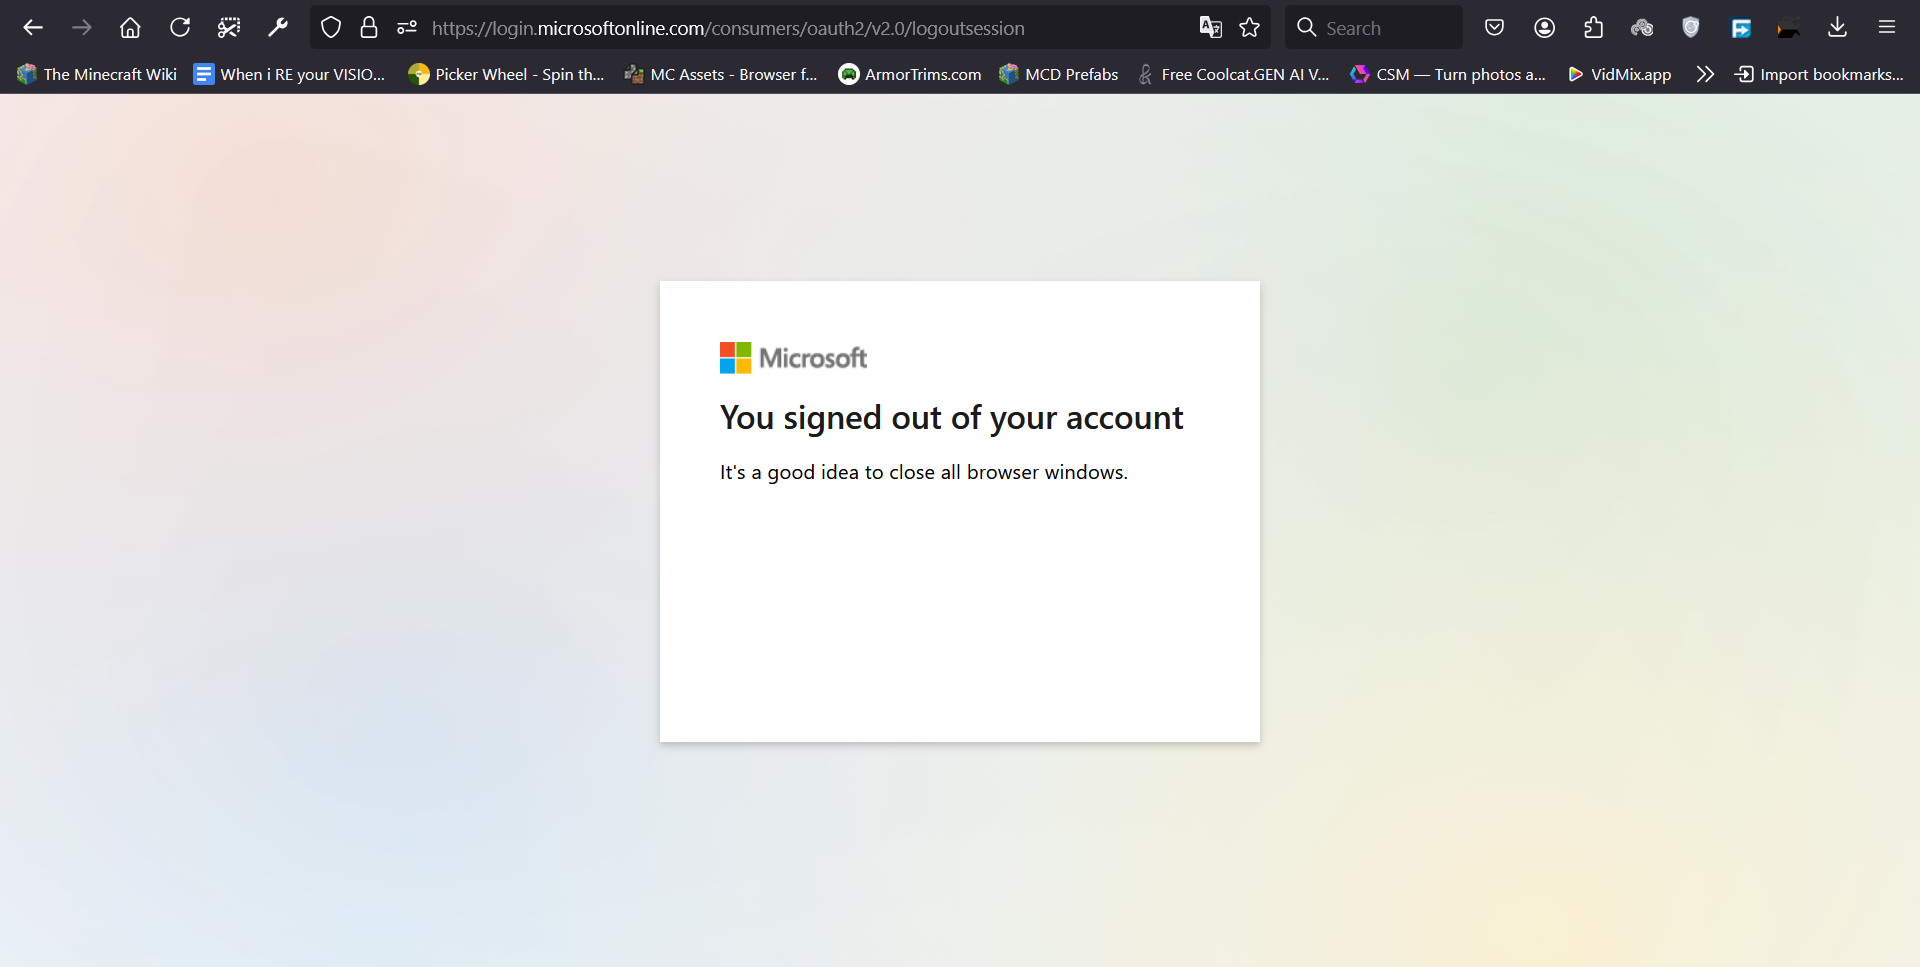Screen dimensions: 1920x967
Task: Select the address bar URL
Action: [728, 28]
